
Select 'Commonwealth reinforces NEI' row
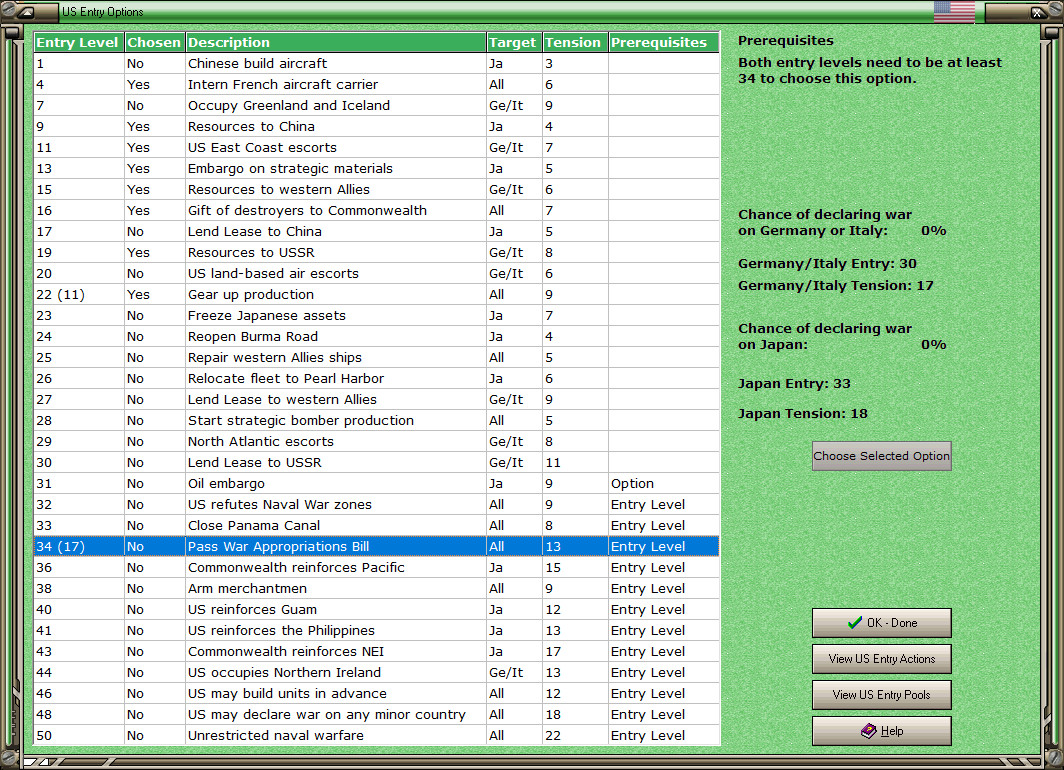[x=377, y=652]
